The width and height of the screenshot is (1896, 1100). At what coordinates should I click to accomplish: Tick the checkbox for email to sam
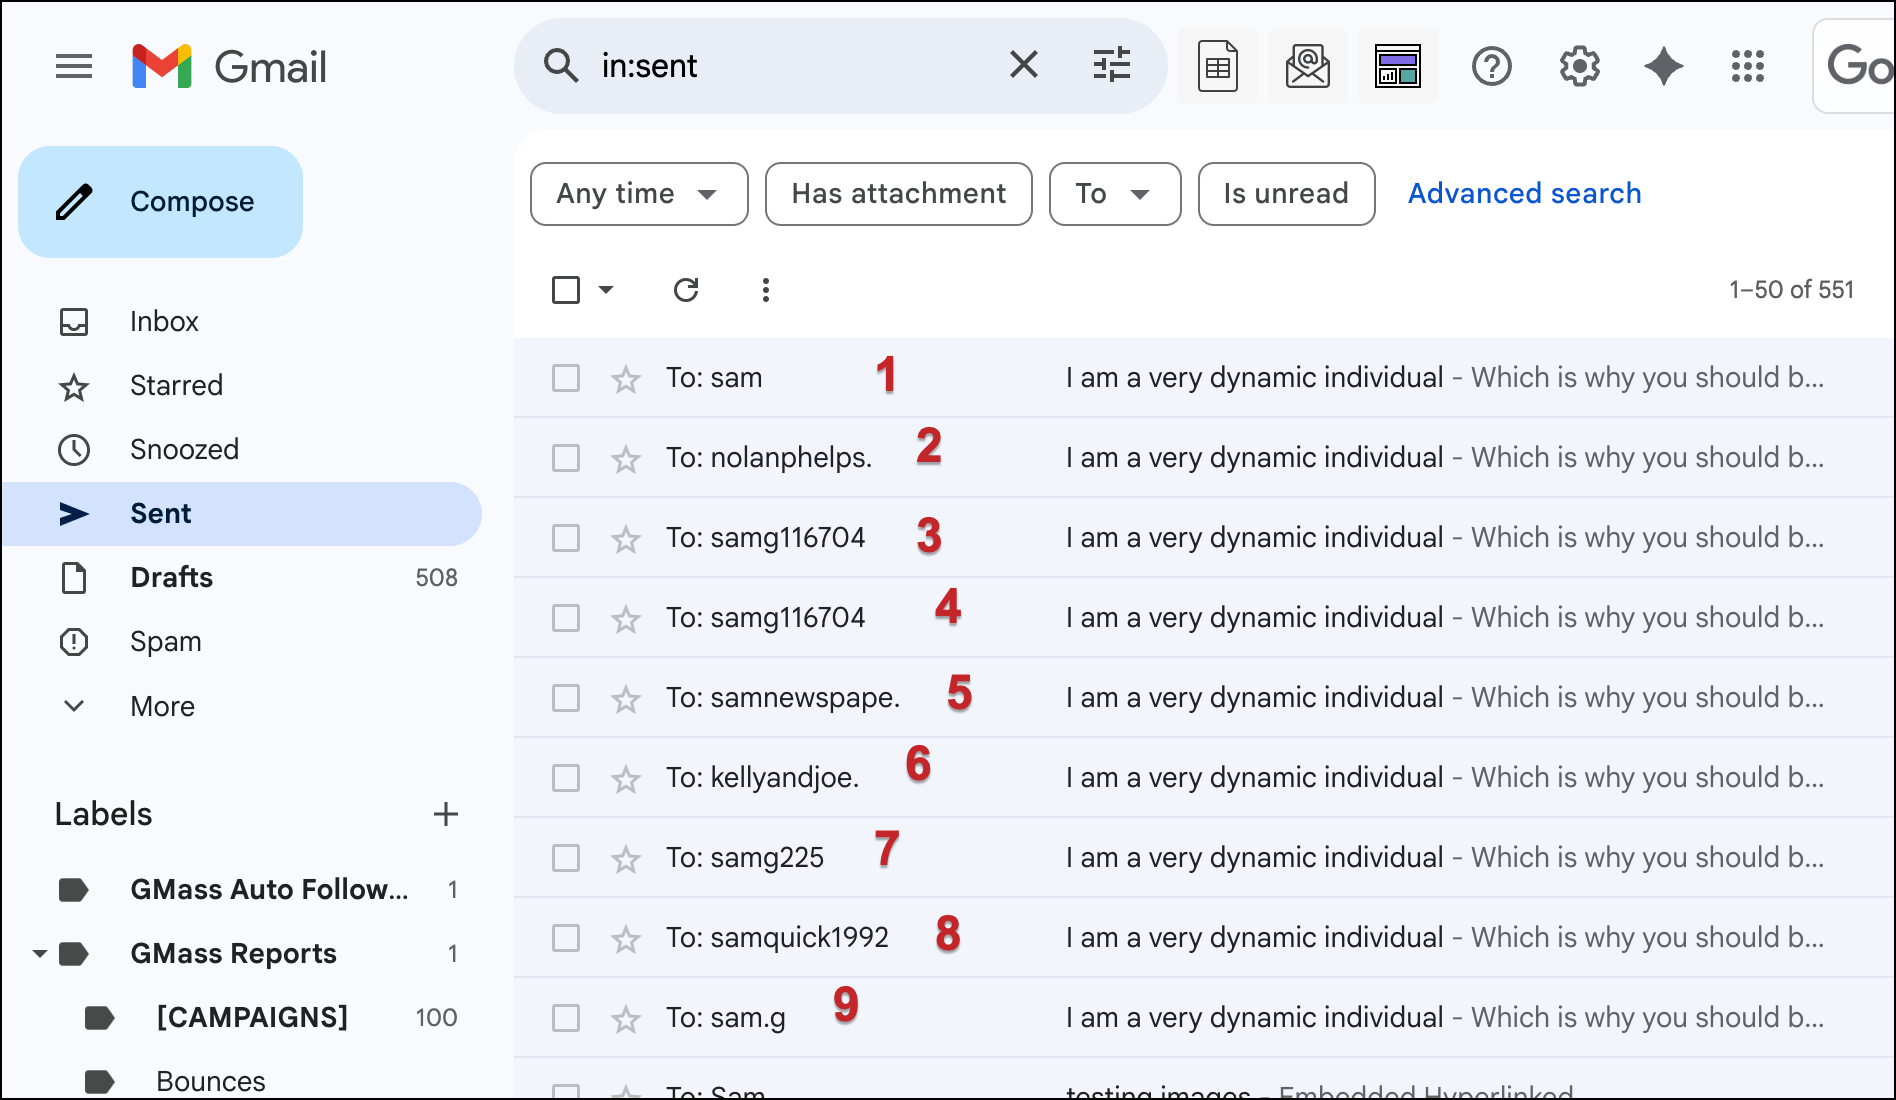[566, 378]
